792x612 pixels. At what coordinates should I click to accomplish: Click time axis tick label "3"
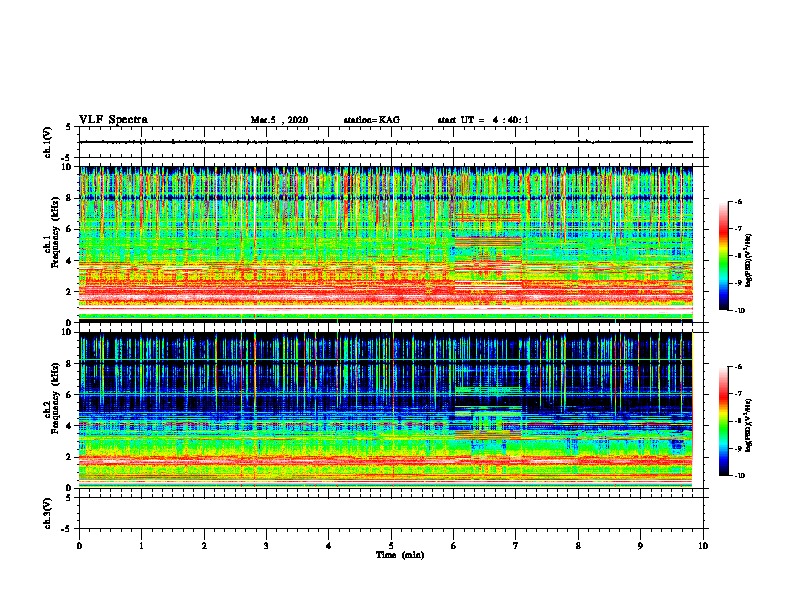pyautogui.click(x=266, y=546)
